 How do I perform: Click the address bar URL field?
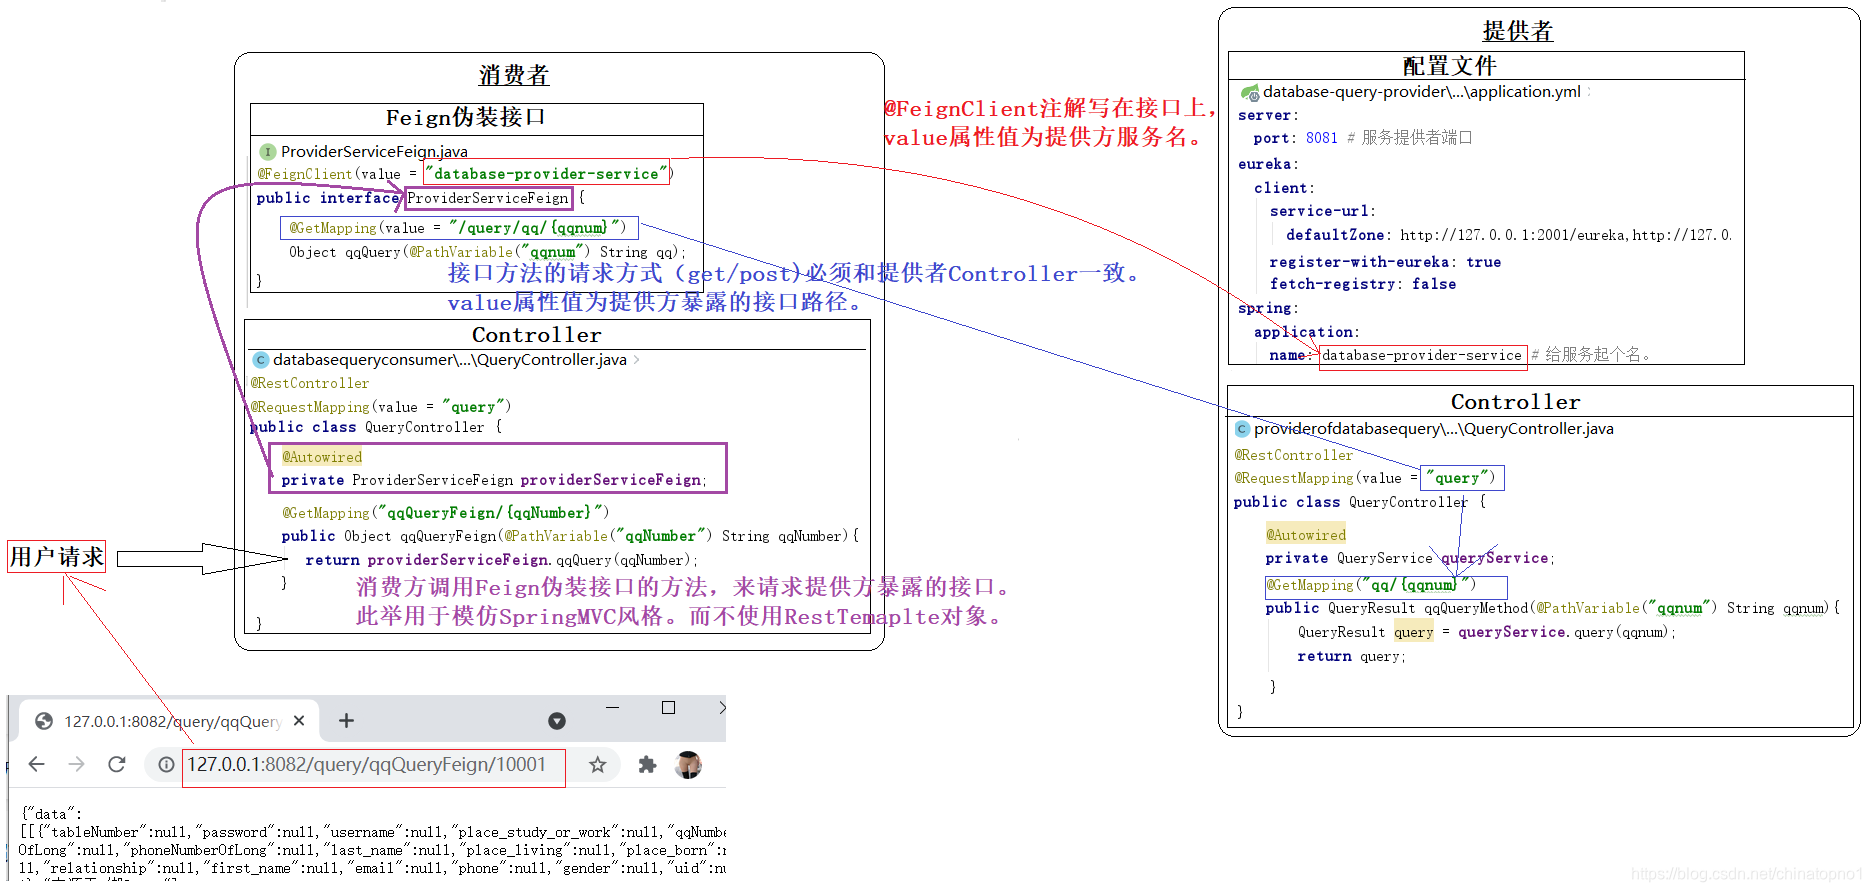pyautogui.click(x=374, y=766)
